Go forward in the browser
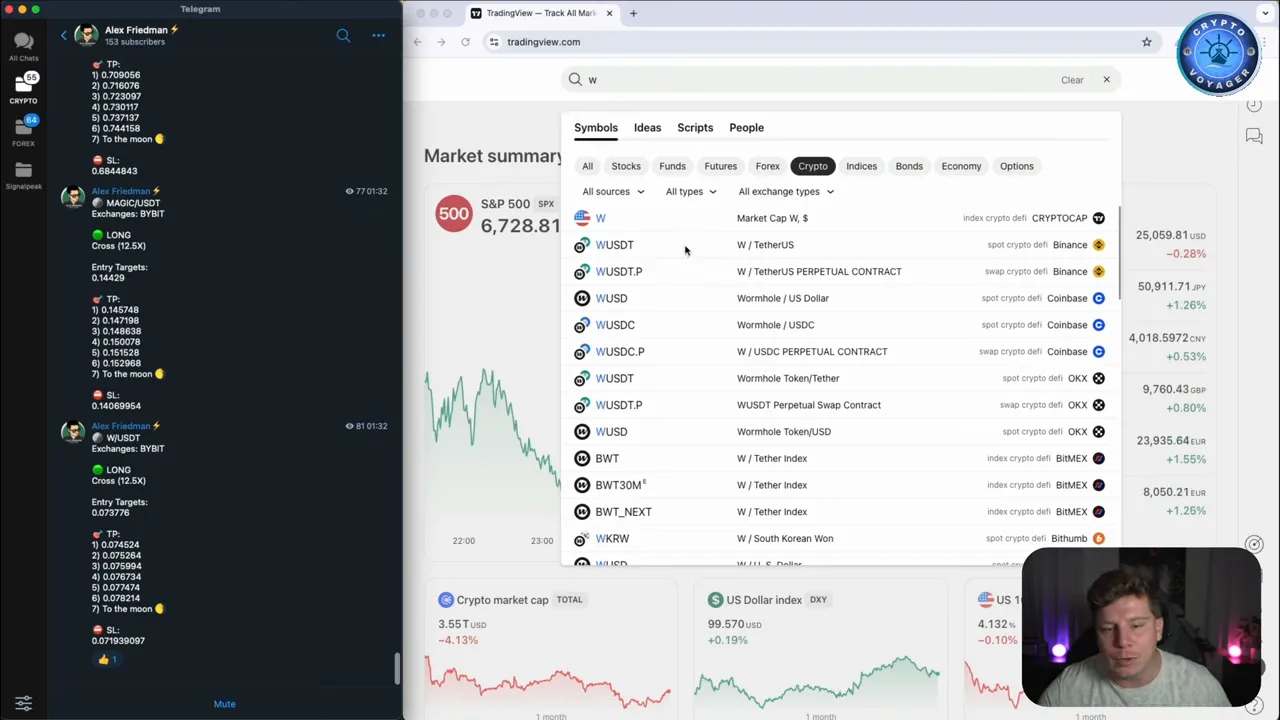 [441, 42]
